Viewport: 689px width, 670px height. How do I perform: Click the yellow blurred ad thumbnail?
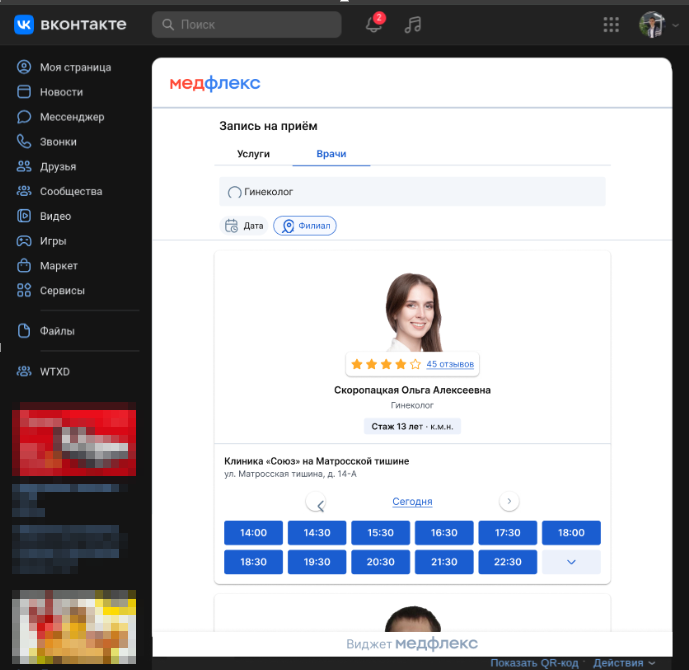click(74, 627)
